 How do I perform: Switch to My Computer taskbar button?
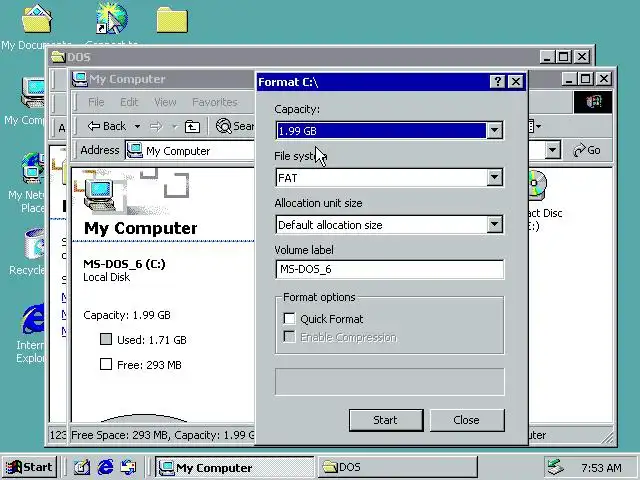click(x=235, y=467)
